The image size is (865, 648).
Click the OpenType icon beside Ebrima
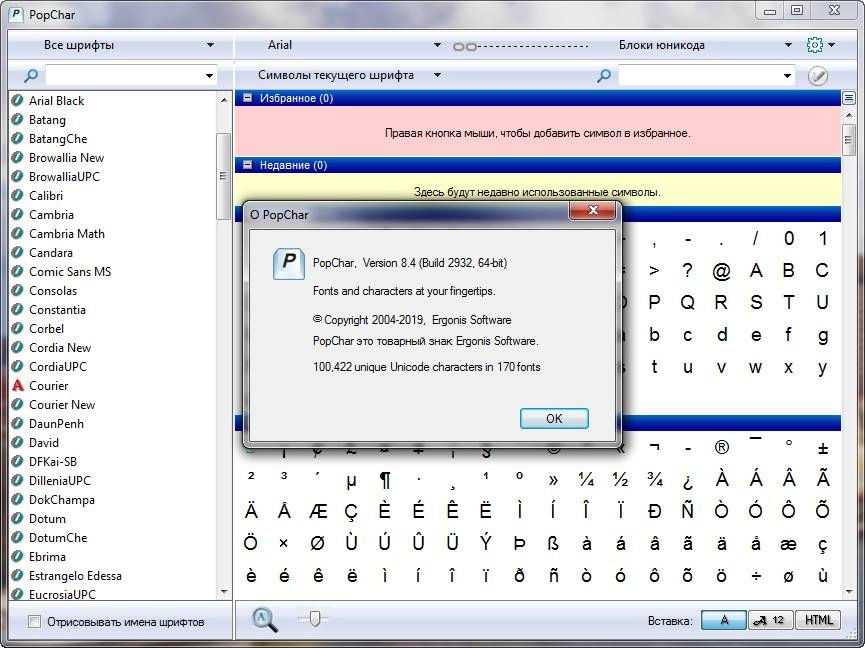click(x=18, y=556)
